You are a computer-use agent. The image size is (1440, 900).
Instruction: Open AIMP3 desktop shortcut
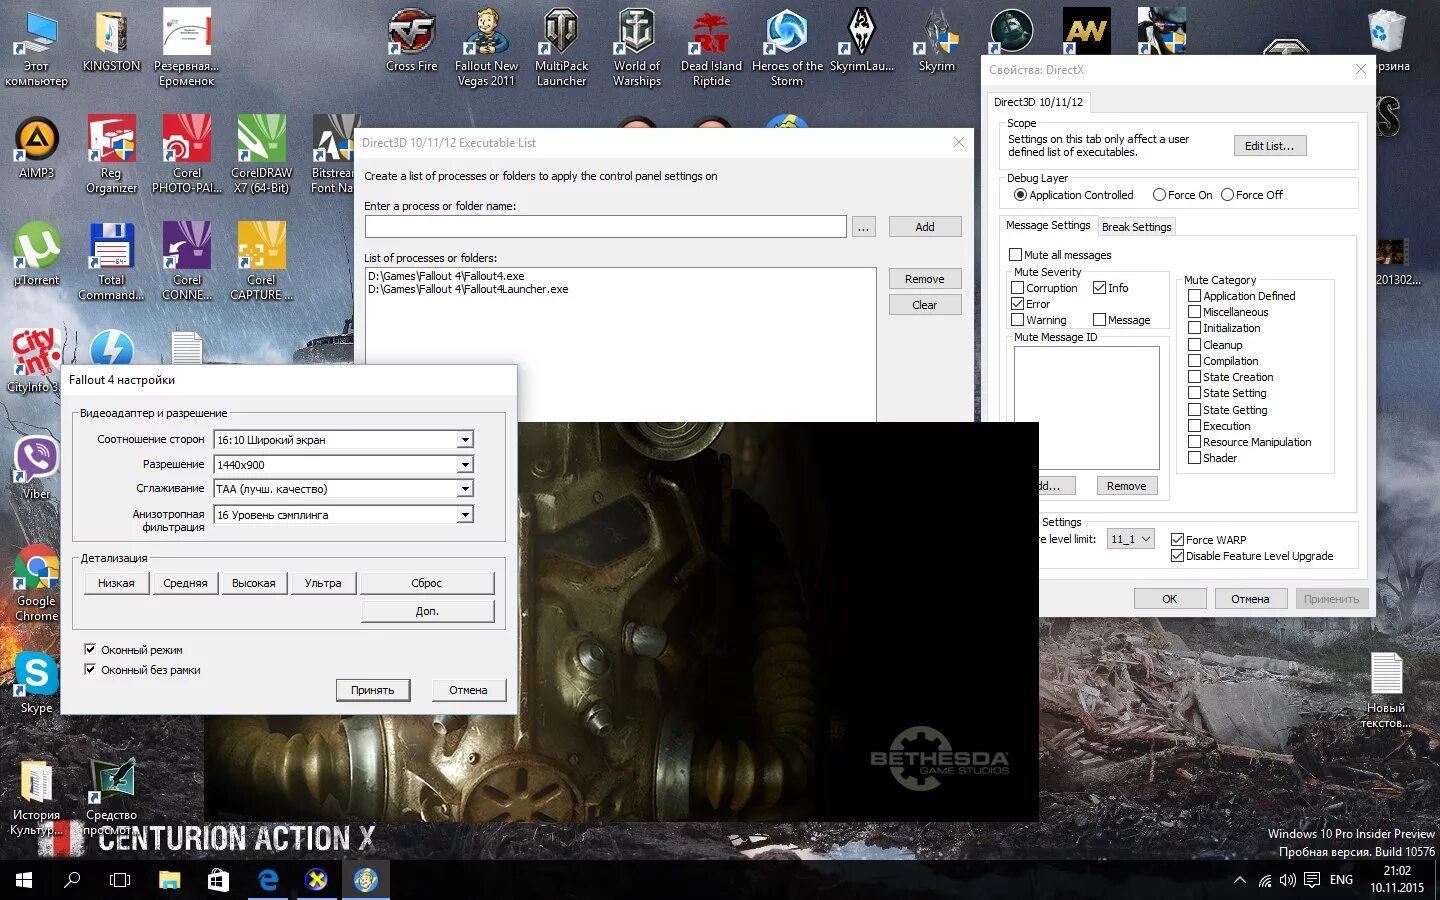(37, 148)
